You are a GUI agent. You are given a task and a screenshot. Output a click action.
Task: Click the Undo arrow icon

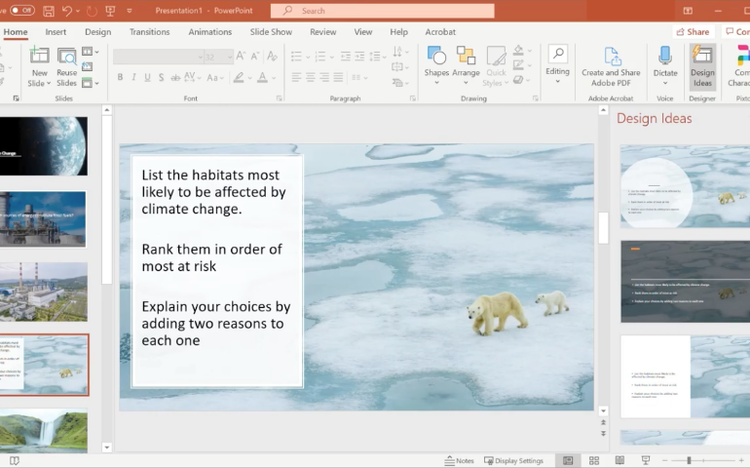tap(66, 11)
